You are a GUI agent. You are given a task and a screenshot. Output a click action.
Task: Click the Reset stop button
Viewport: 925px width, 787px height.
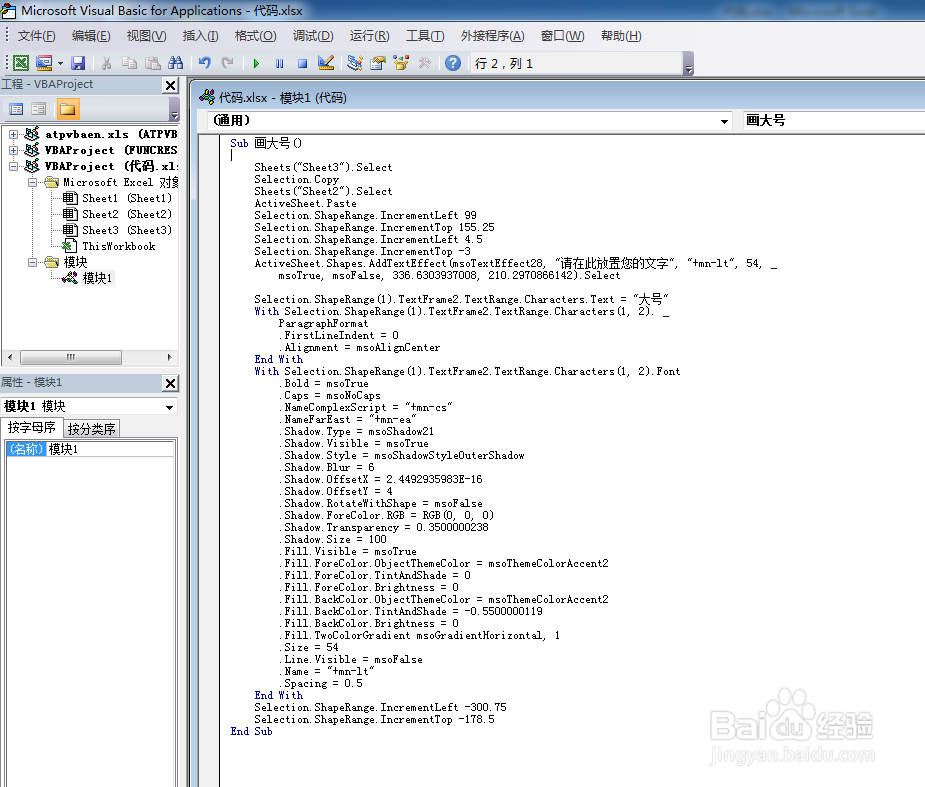pos(303,63)
